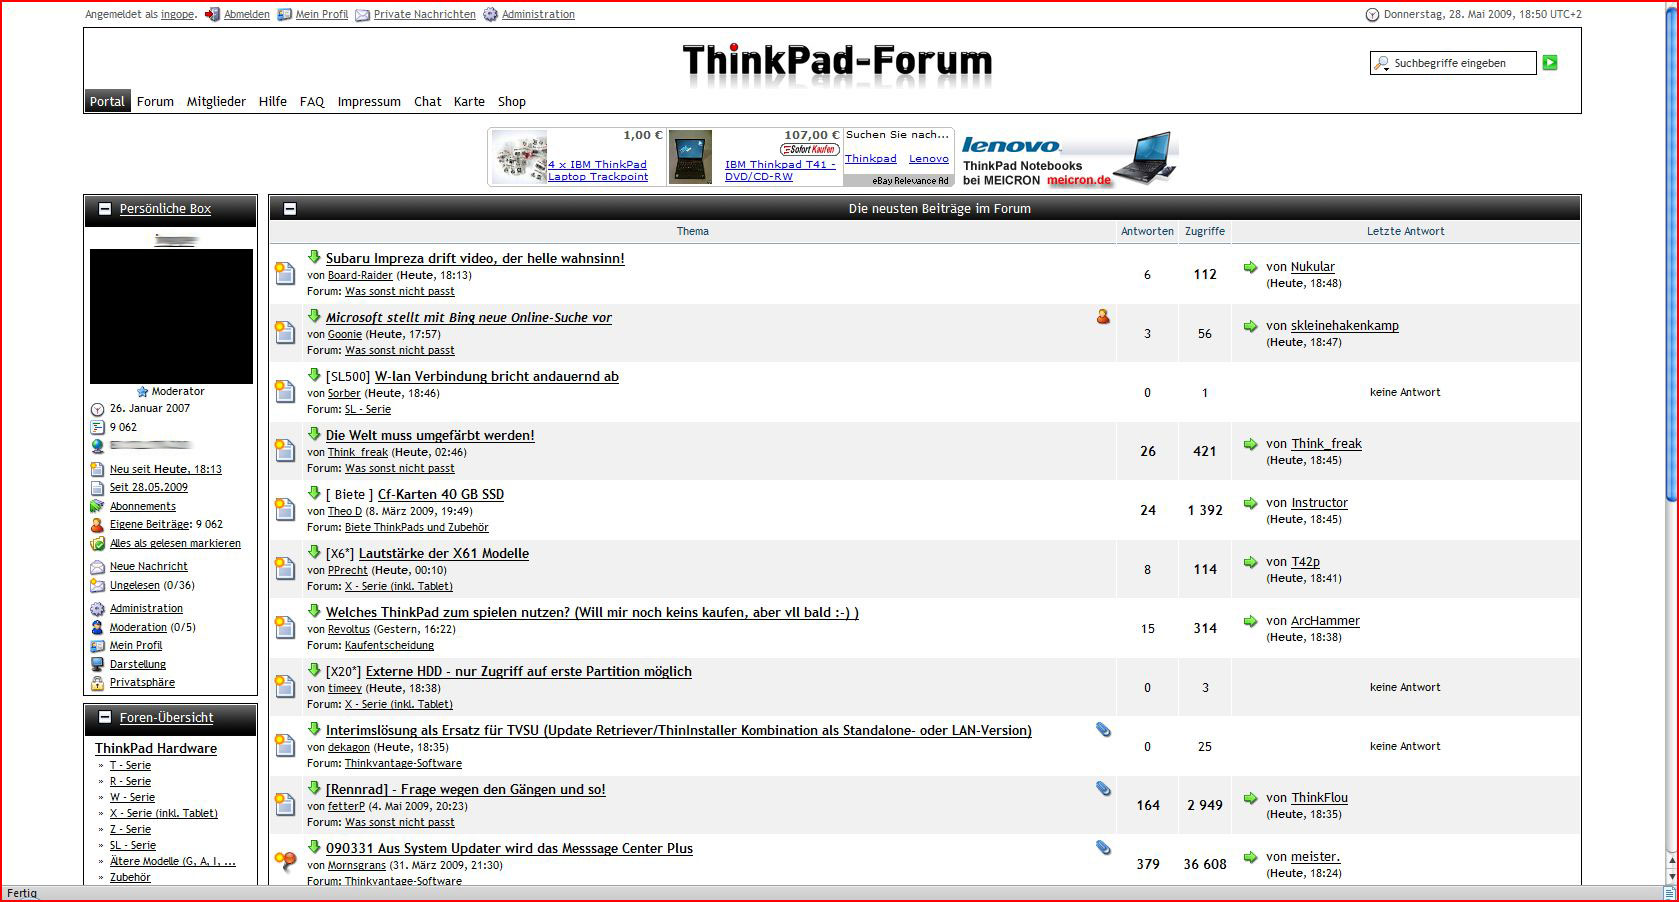The width and height of the screenshot is (1679, 902).
Task: Open Ungelesen messages link
Action: [135, 586]
